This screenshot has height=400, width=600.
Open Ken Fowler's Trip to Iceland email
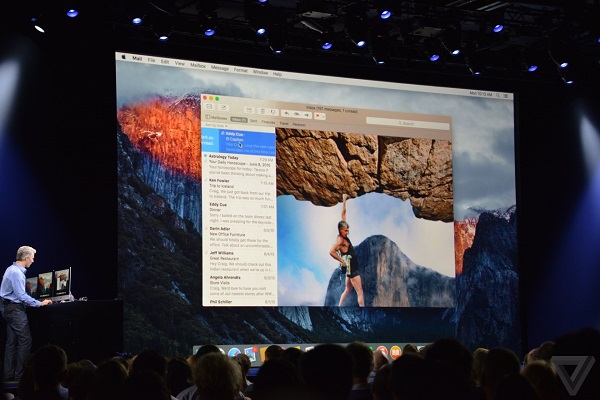click(239, 186)
